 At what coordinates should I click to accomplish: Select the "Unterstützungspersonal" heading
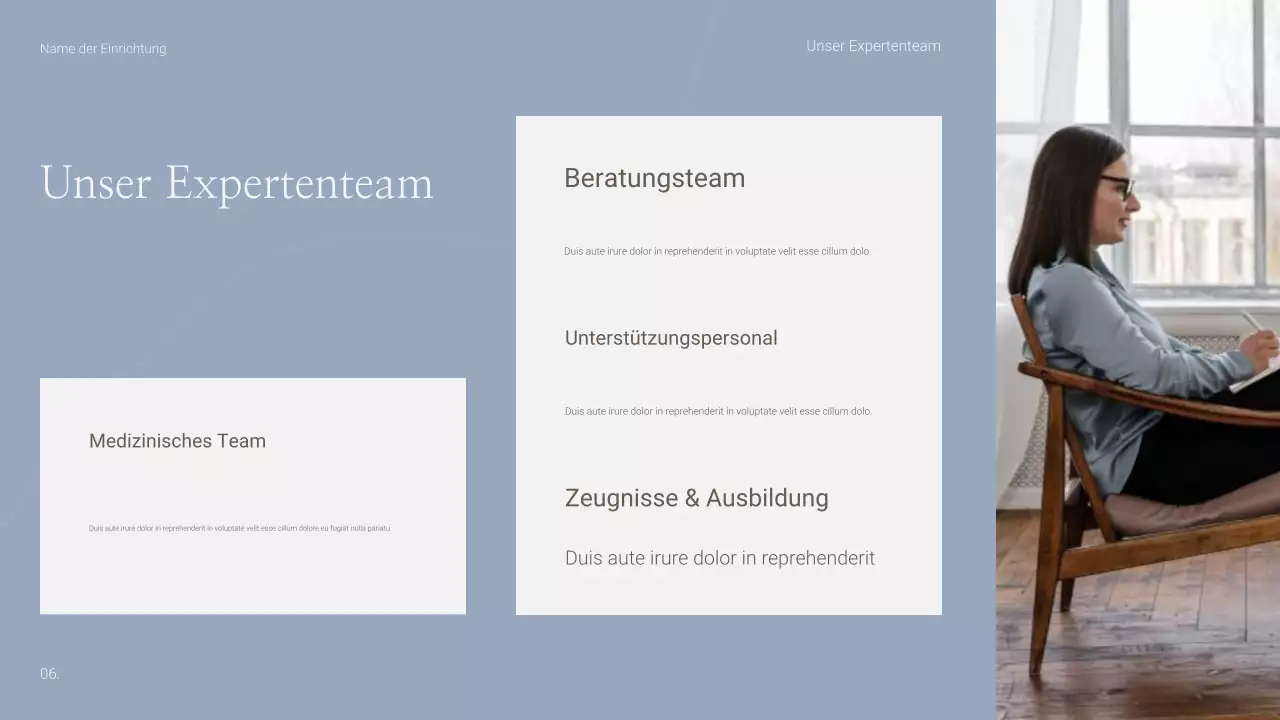click(x=671, y=338)
